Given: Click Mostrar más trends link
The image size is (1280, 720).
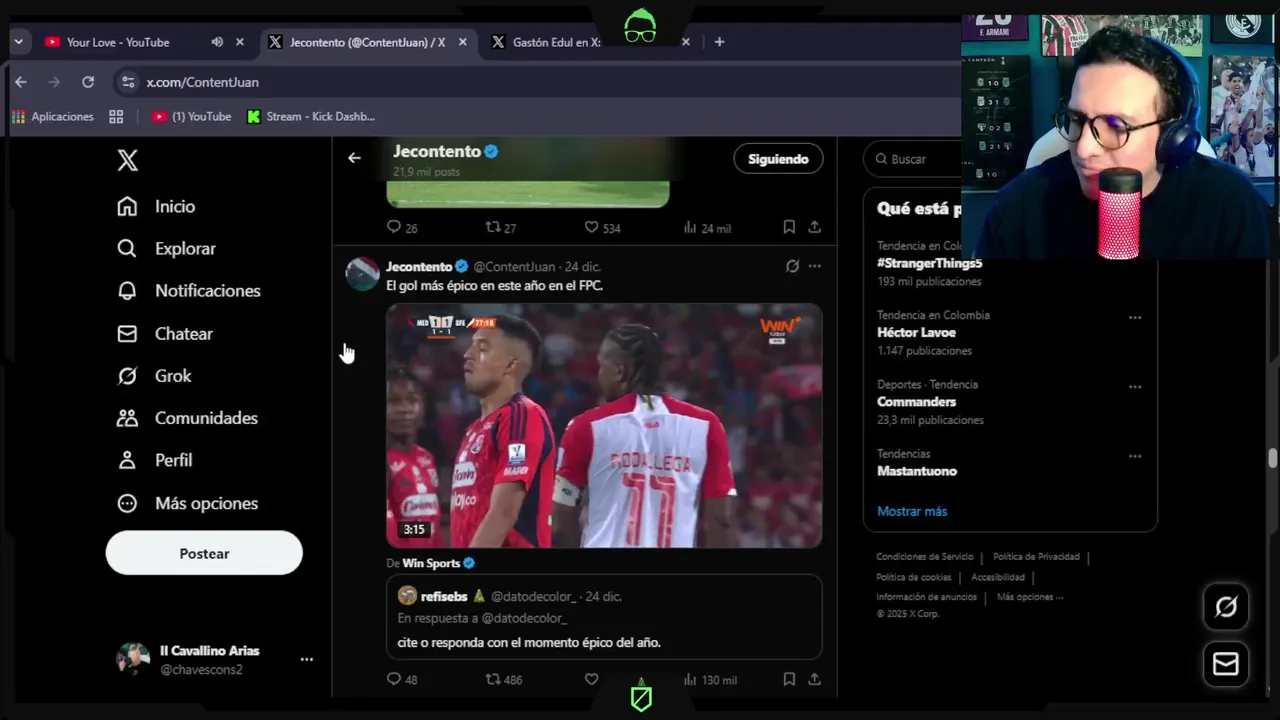Looking at the screenshot, I should [x=912, y=511].
